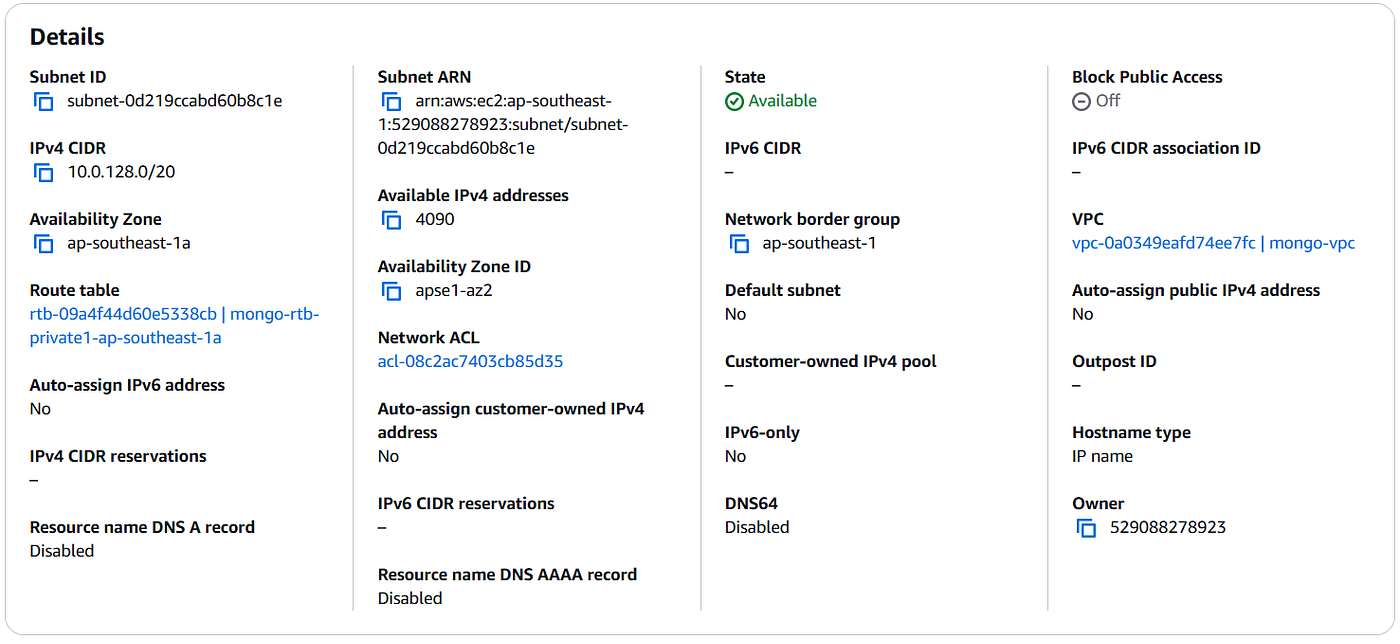Click the DNS64 Disabled value
Image resolution: width=1400 pixels, height=644 pixels.
point(757,528)
